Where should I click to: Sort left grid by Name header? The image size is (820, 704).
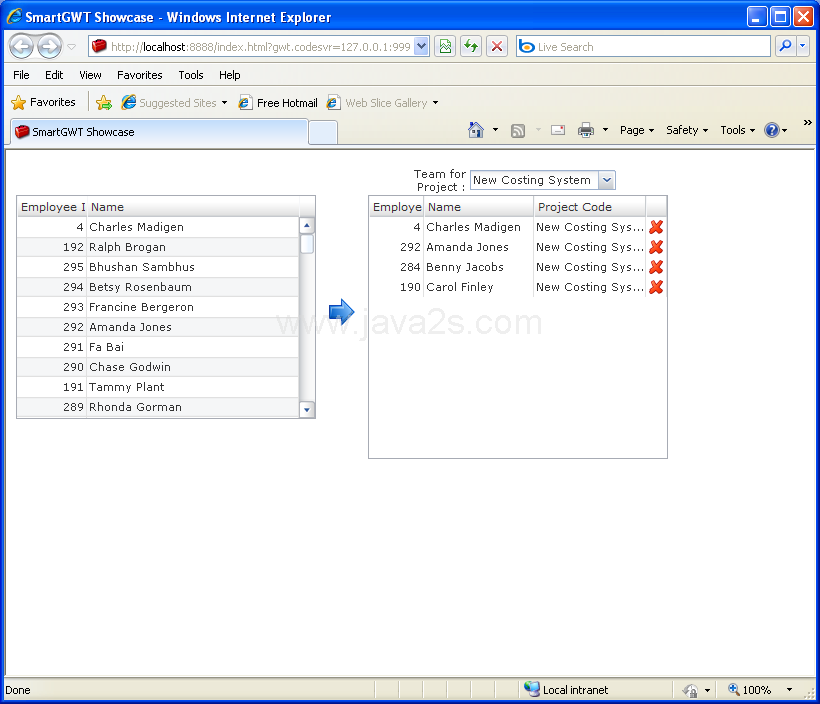(193, 207)
